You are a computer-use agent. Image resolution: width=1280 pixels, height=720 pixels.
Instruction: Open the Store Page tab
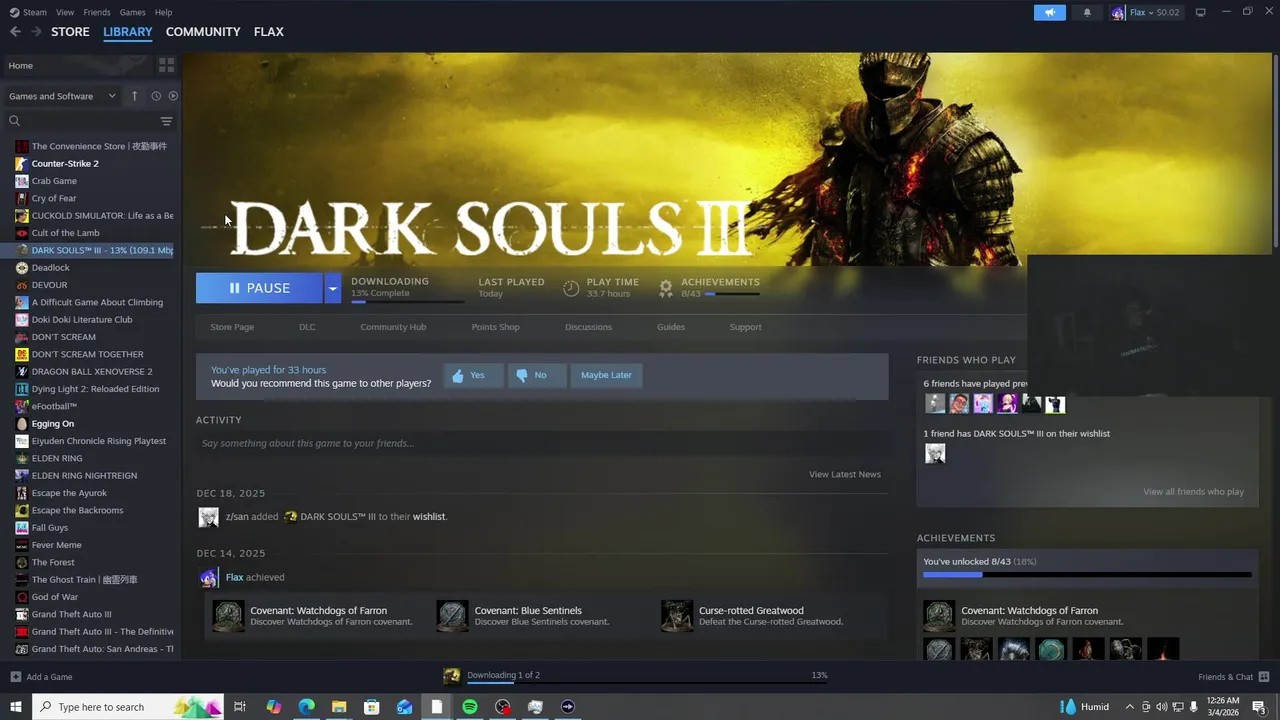pos(232,327)
